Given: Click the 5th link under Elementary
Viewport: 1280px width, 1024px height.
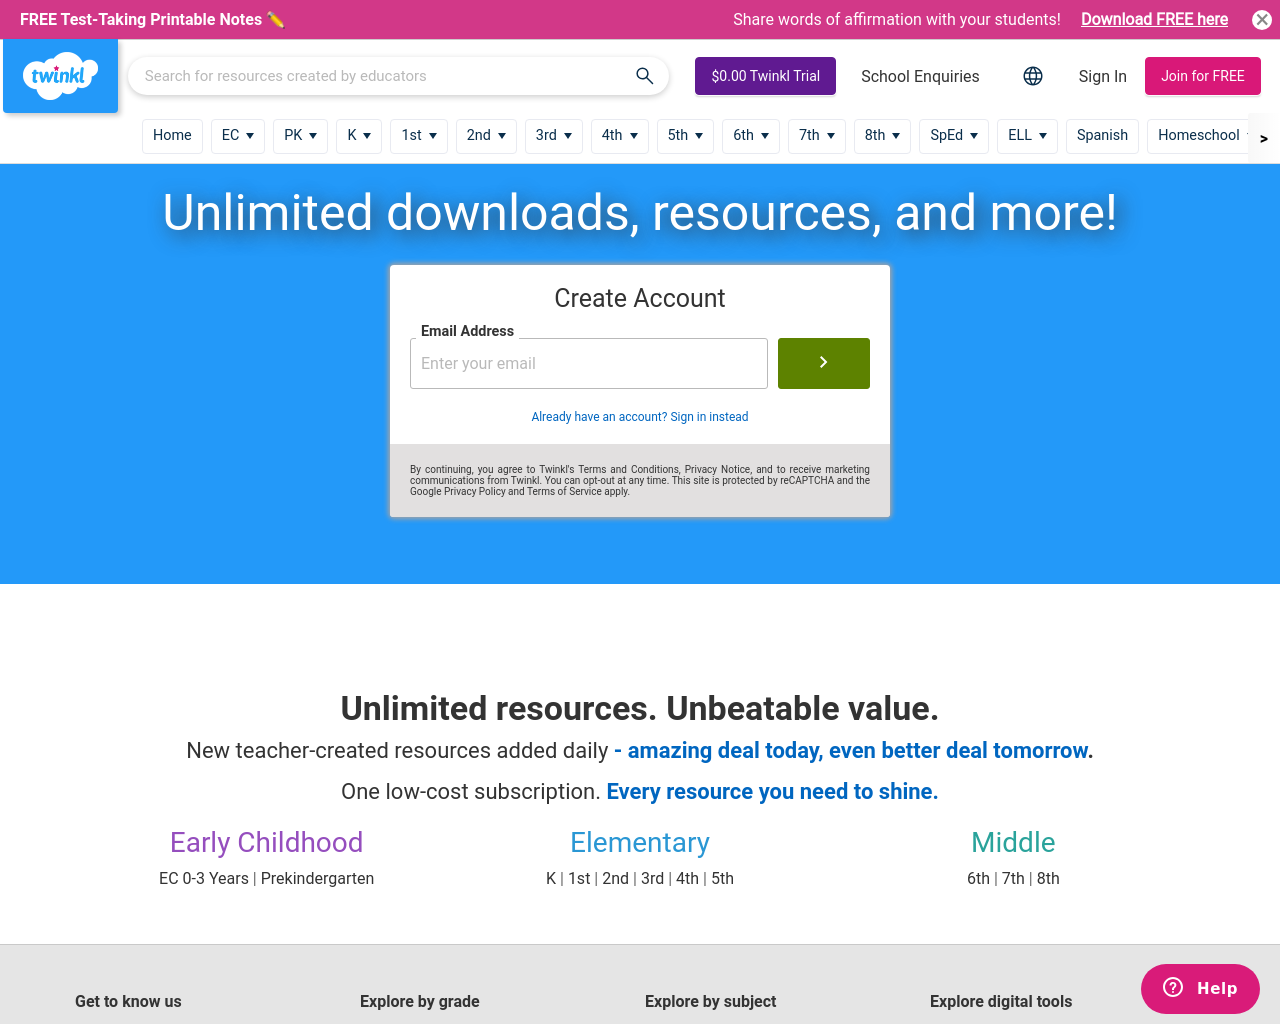Looking at the screenshot, I should (722, 878).
